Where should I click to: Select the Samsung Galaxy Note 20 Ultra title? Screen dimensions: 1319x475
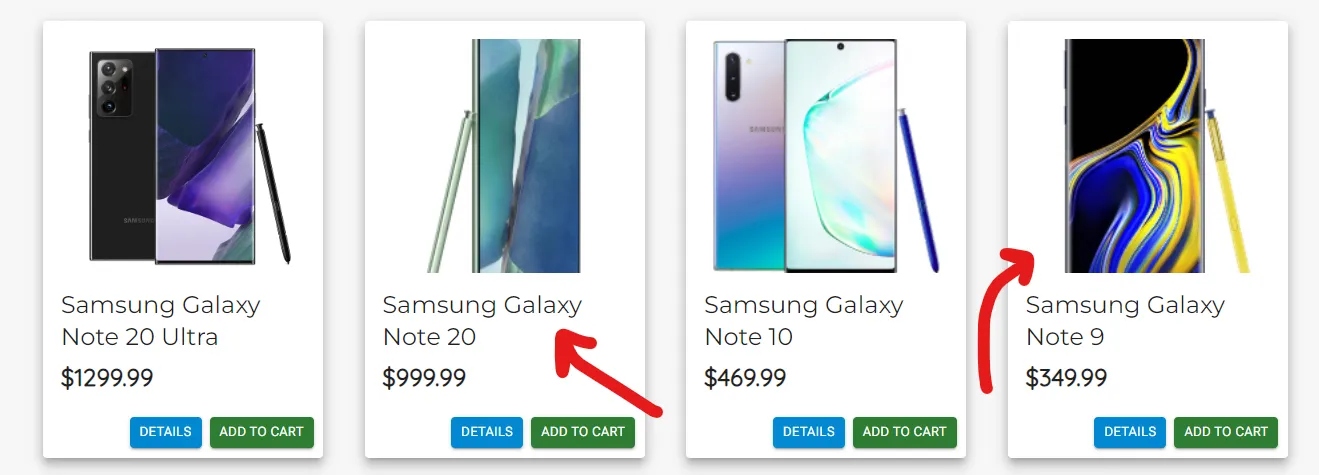point(161,320)
